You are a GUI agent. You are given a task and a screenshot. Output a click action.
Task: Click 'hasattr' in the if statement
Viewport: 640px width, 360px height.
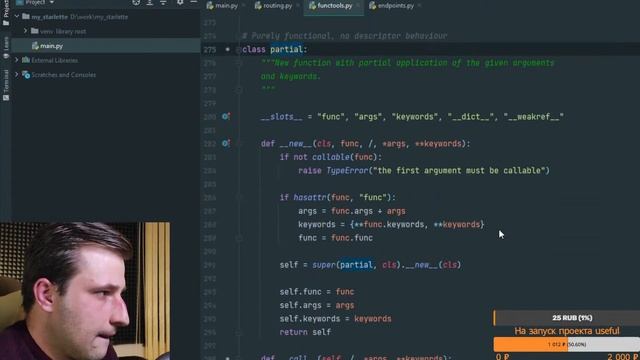[x=310, y=198]
